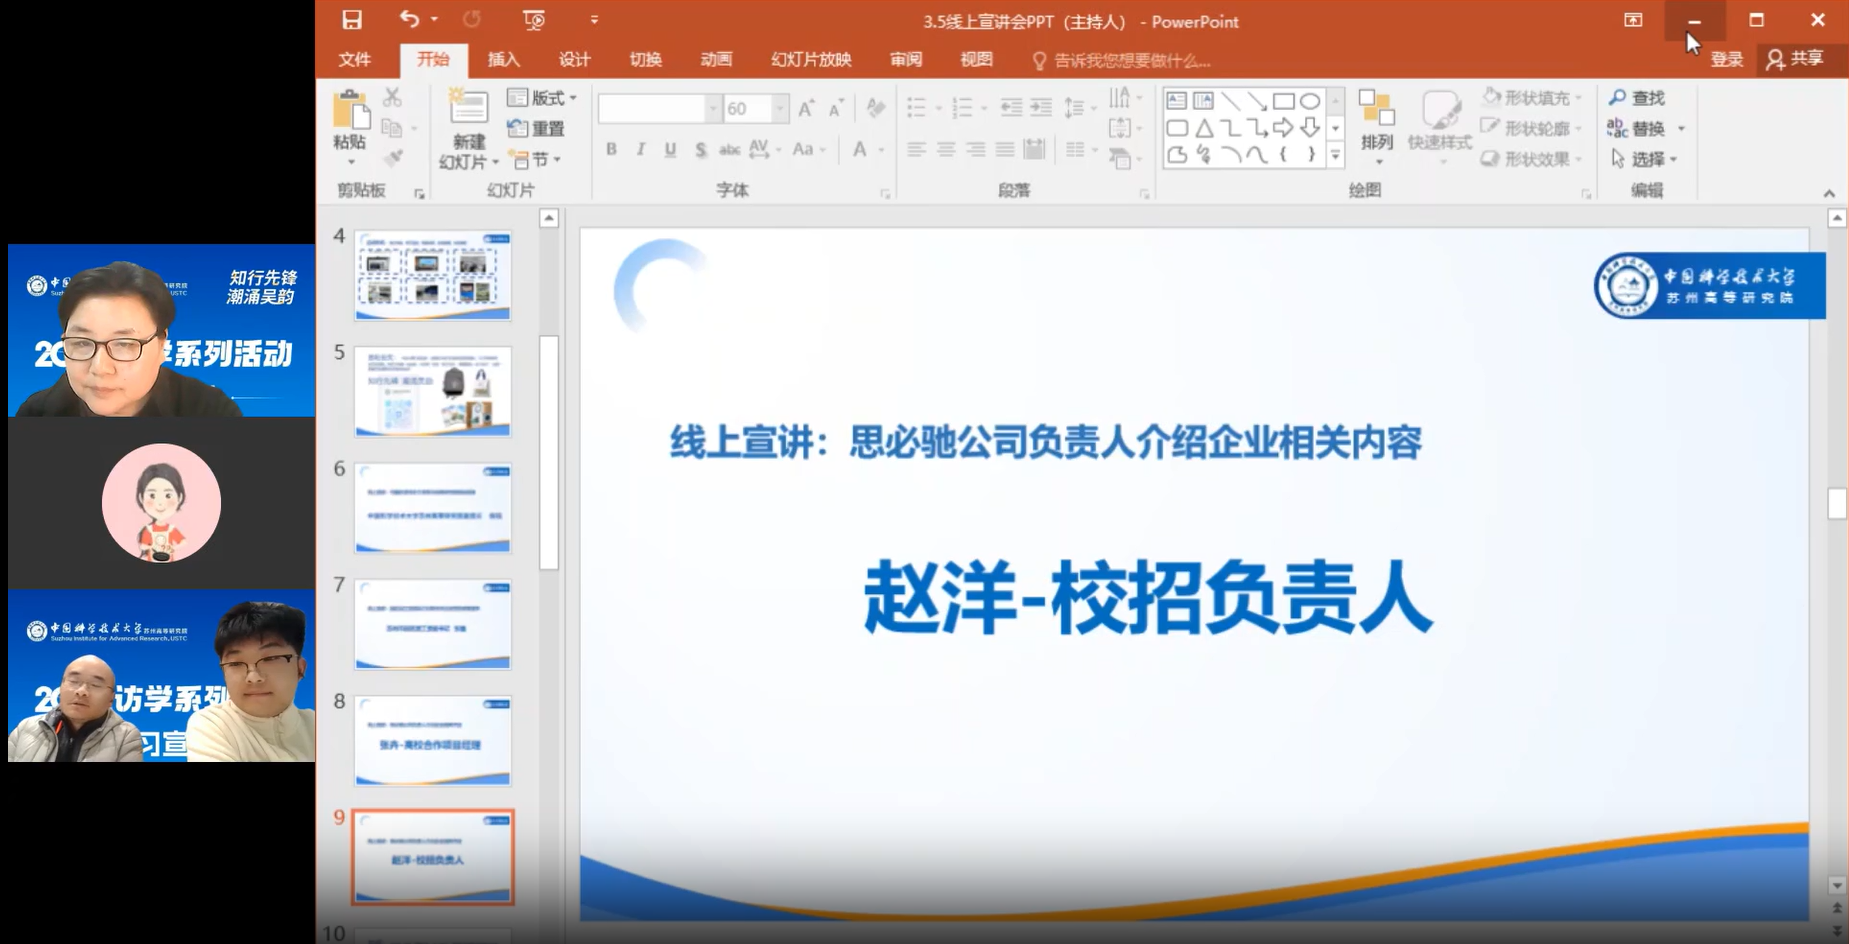This screenshot has height=944, width=1849.
Task: Select the text box shape in gallery
Action: [x=1177, y=101]
